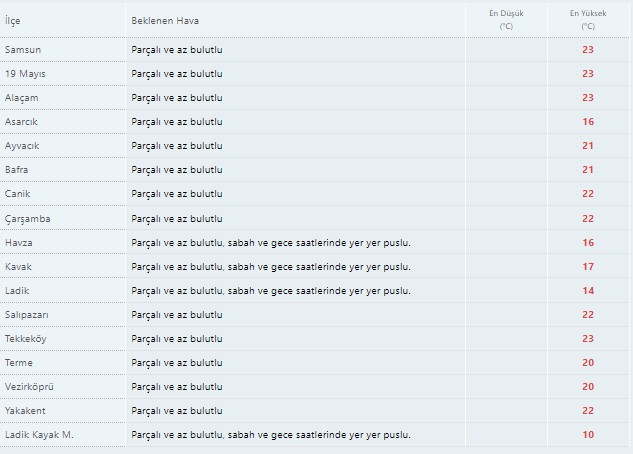Click the En Yüksek (°C) column header
633x454 pixels.
(x=588, y=20)
